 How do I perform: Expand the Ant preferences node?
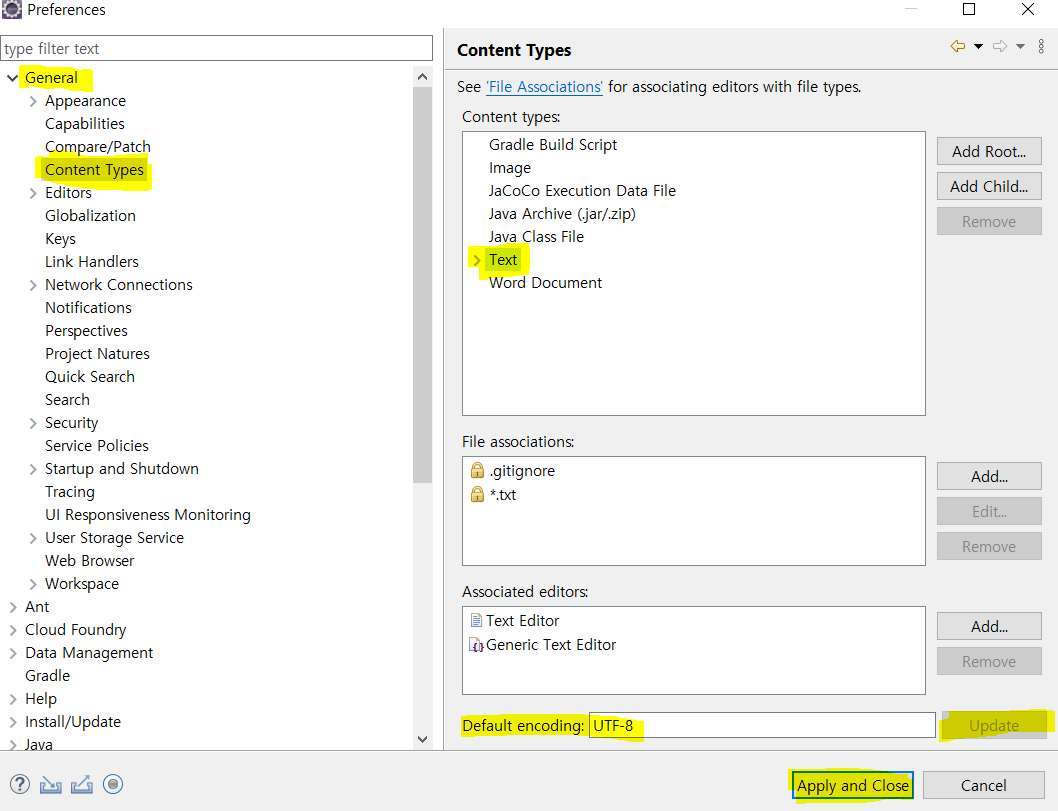(x=13, y=607)
